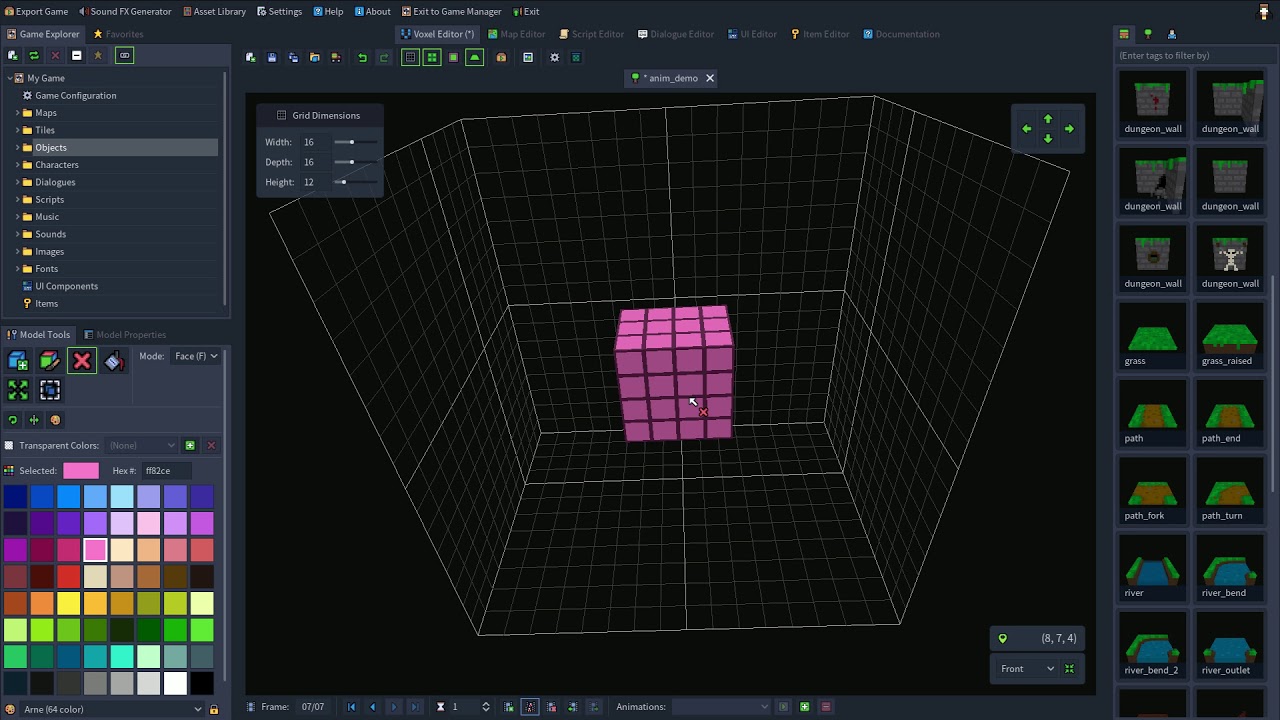The image size is (1280, 720).
Task: Add a new animation with green plus
Action: 804,707
